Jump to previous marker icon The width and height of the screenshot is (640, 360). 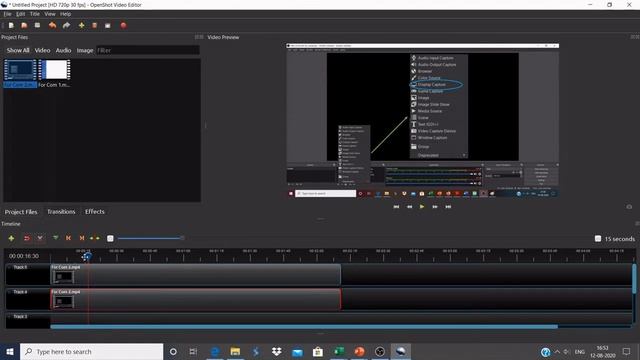tap(69, 238)
